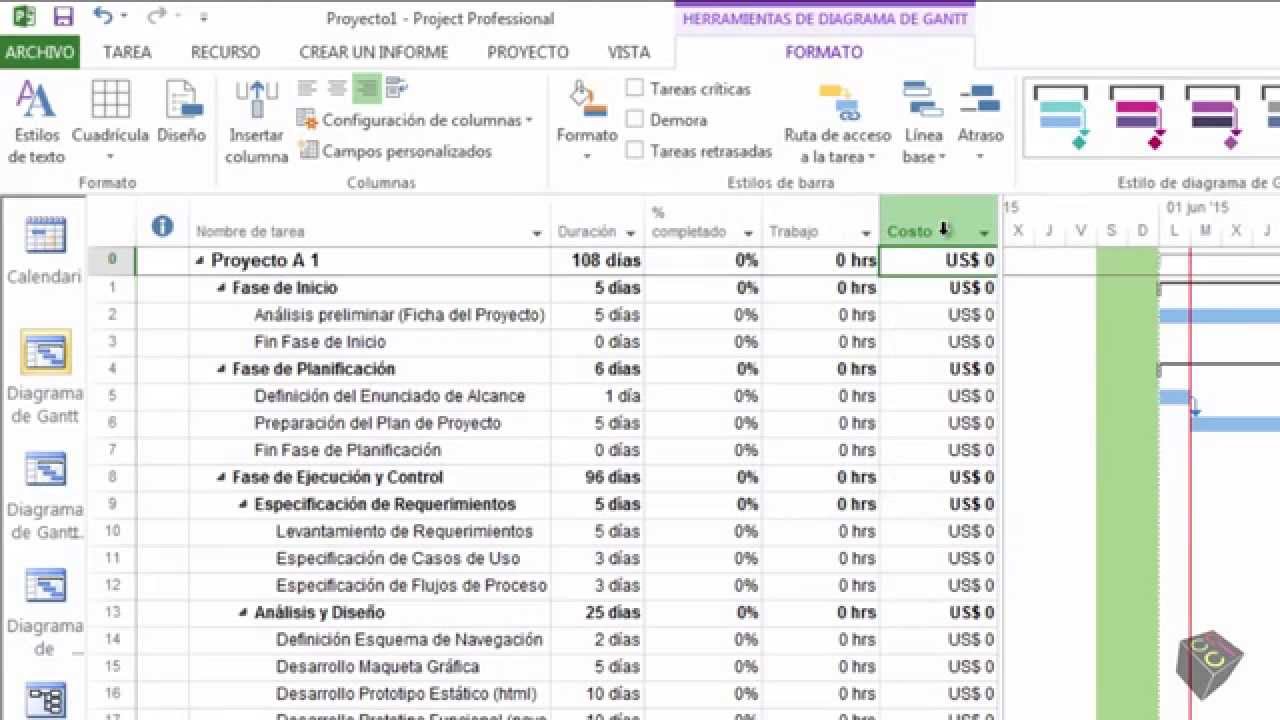
Task: Select the purple Gantt chart style
Action: click(x=1213, y=116)
